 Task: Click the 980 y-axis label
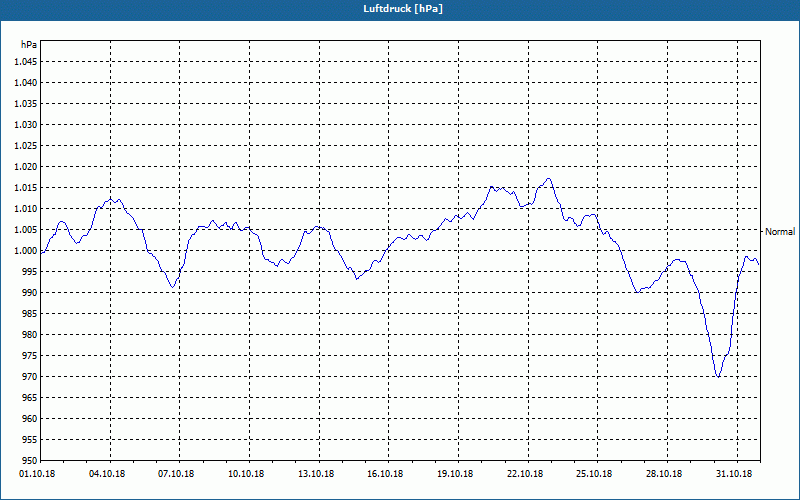(31, 335)
